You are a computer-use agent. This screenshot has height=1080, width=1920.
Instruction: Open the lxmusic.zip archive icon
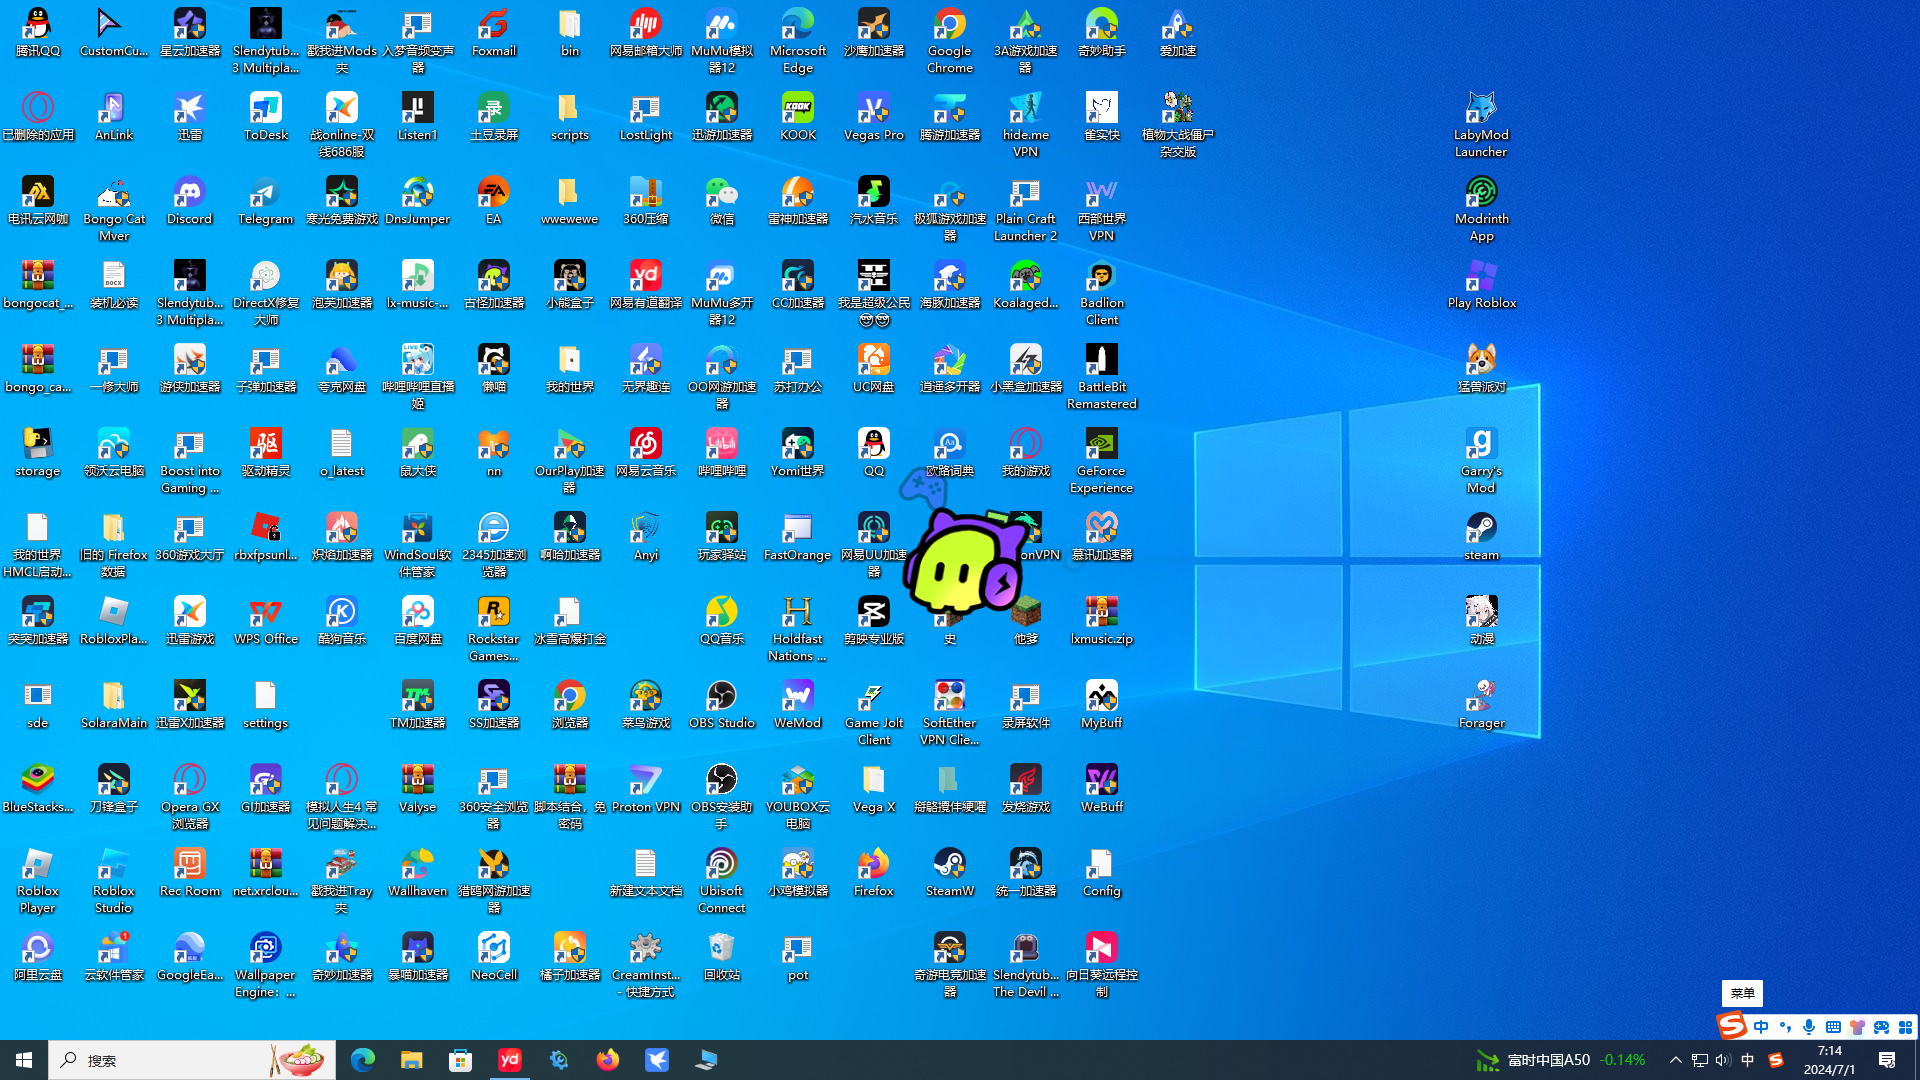click(1101, 621)
